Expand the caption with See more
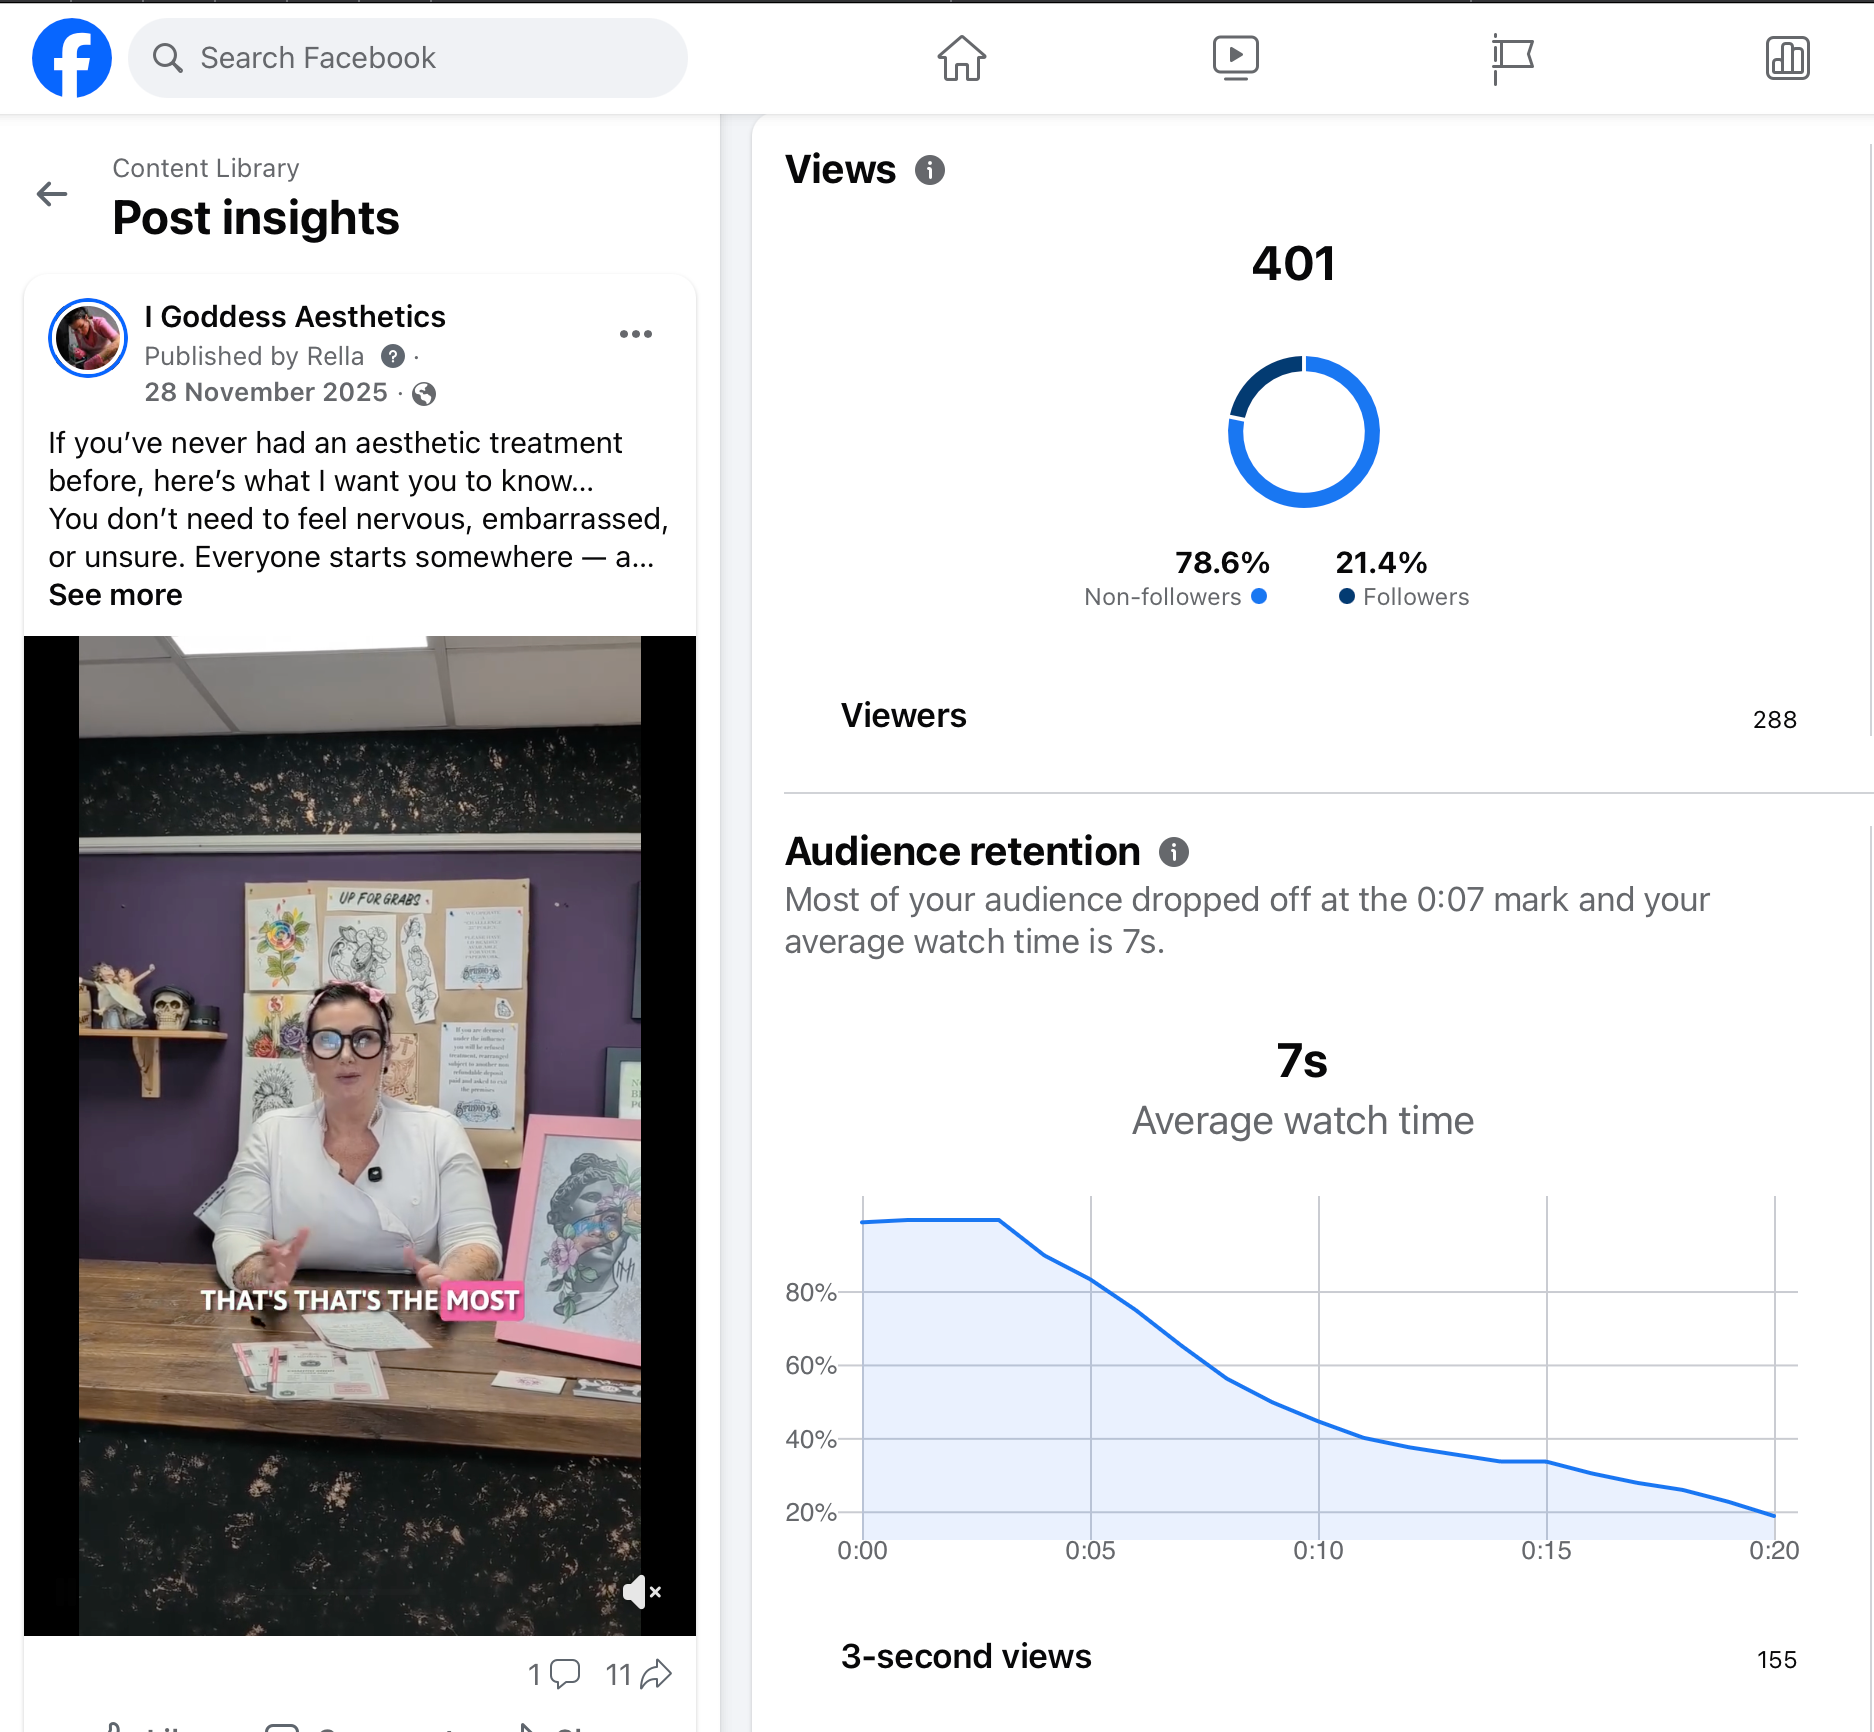The image size is (1874, 1732). [x=115, y=595]
